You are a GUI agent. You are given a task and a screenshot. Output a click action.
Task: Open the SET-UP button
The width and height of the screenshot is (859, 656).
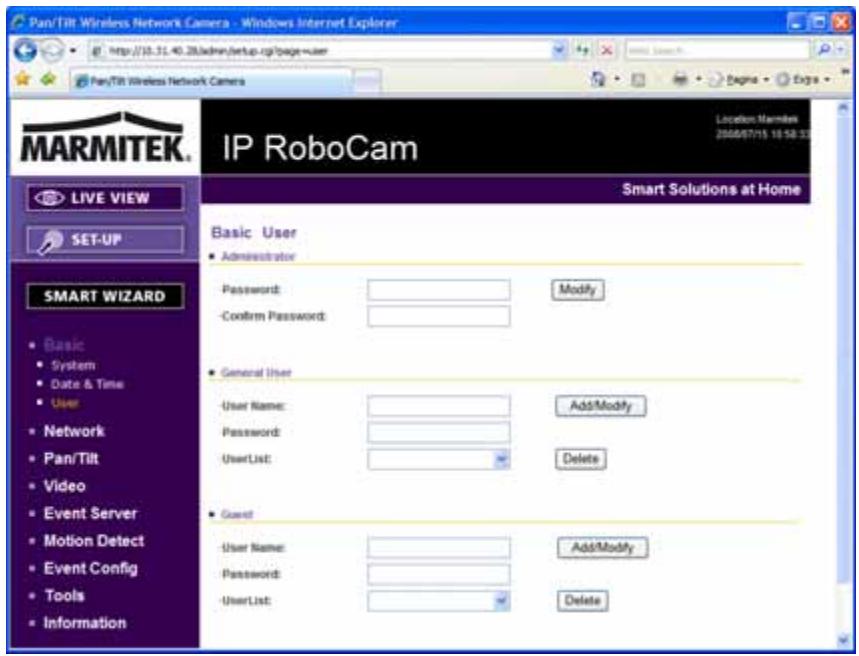(105, 240)
